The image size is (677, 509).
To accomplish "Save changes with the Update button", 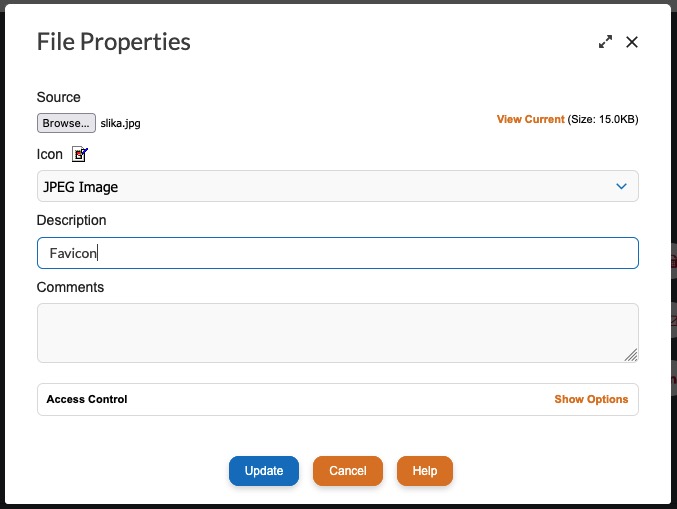I will tap(264, 471).
